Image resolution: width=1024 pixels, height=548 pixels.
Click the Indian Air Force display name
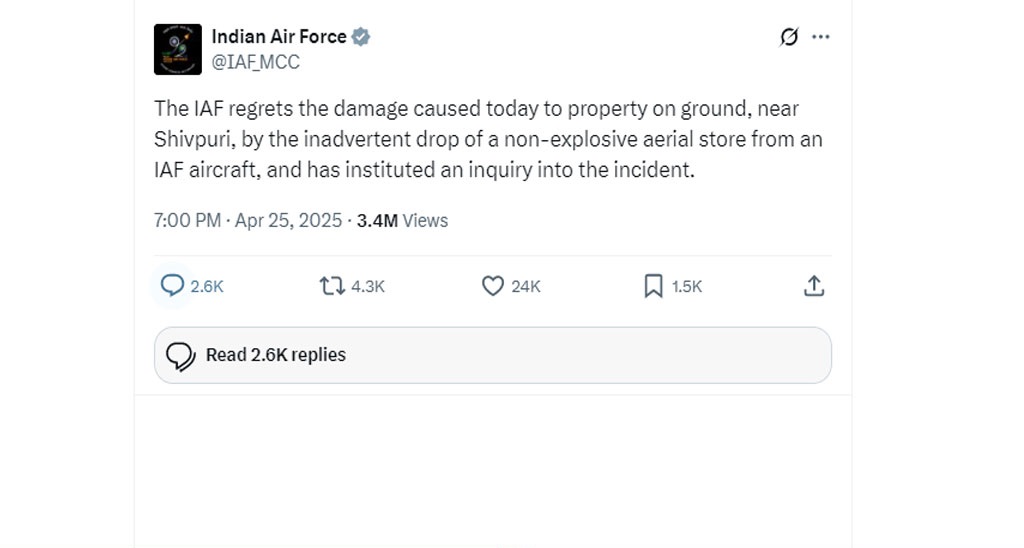279,37
